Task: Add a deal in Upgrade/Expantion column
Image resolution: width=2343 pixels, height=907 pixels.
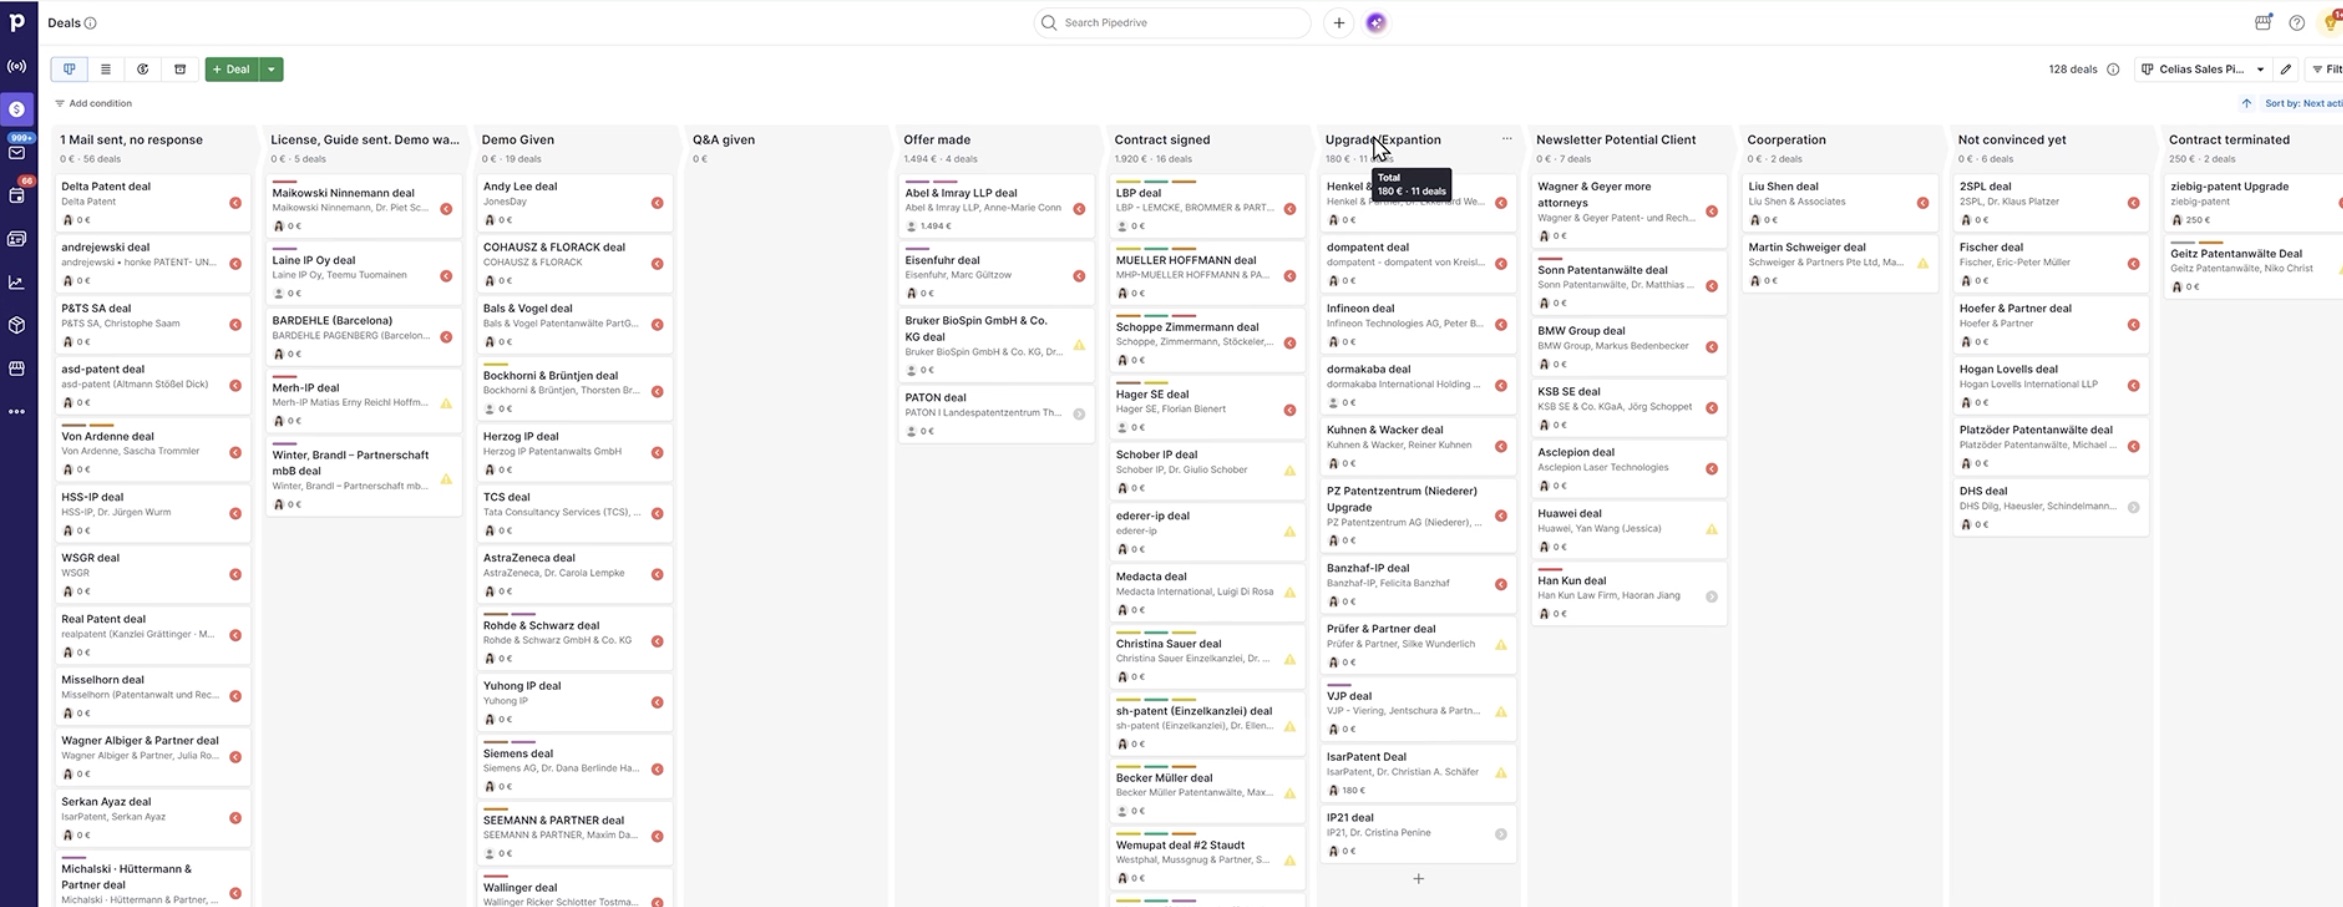Action: tap(1418, 879)
